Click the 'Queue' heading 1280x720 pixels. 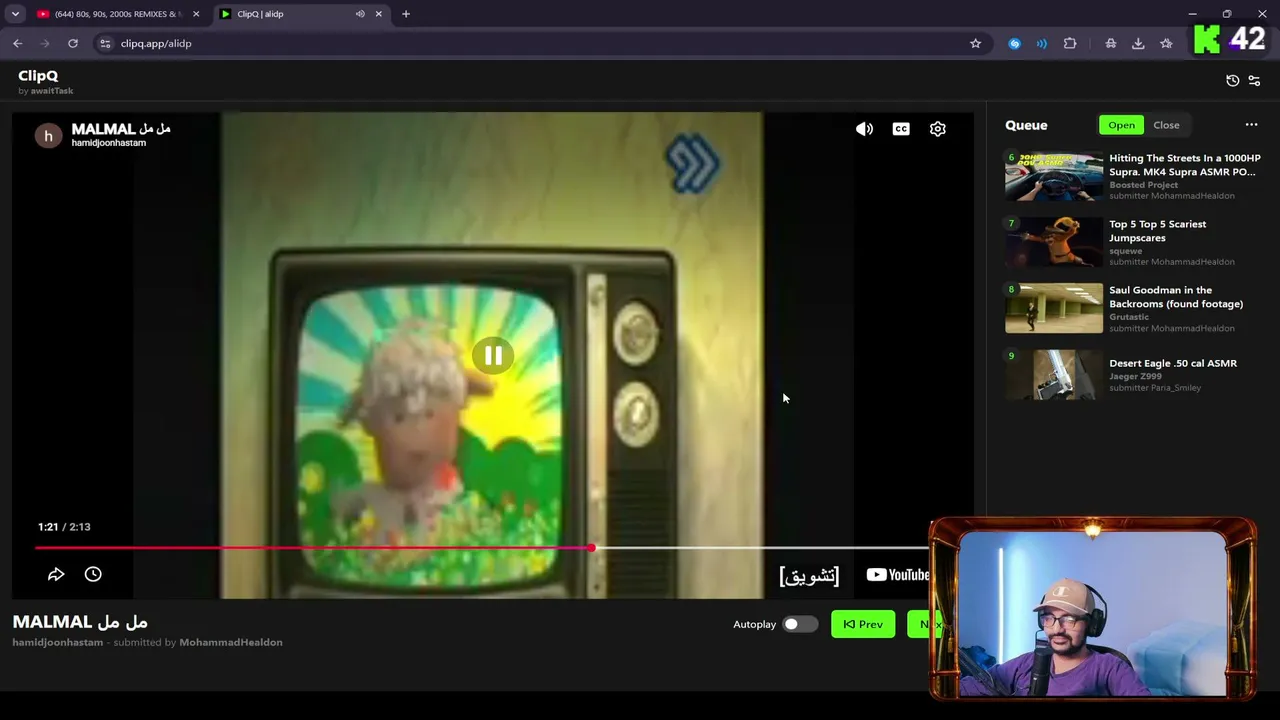tap(1026, 125)
